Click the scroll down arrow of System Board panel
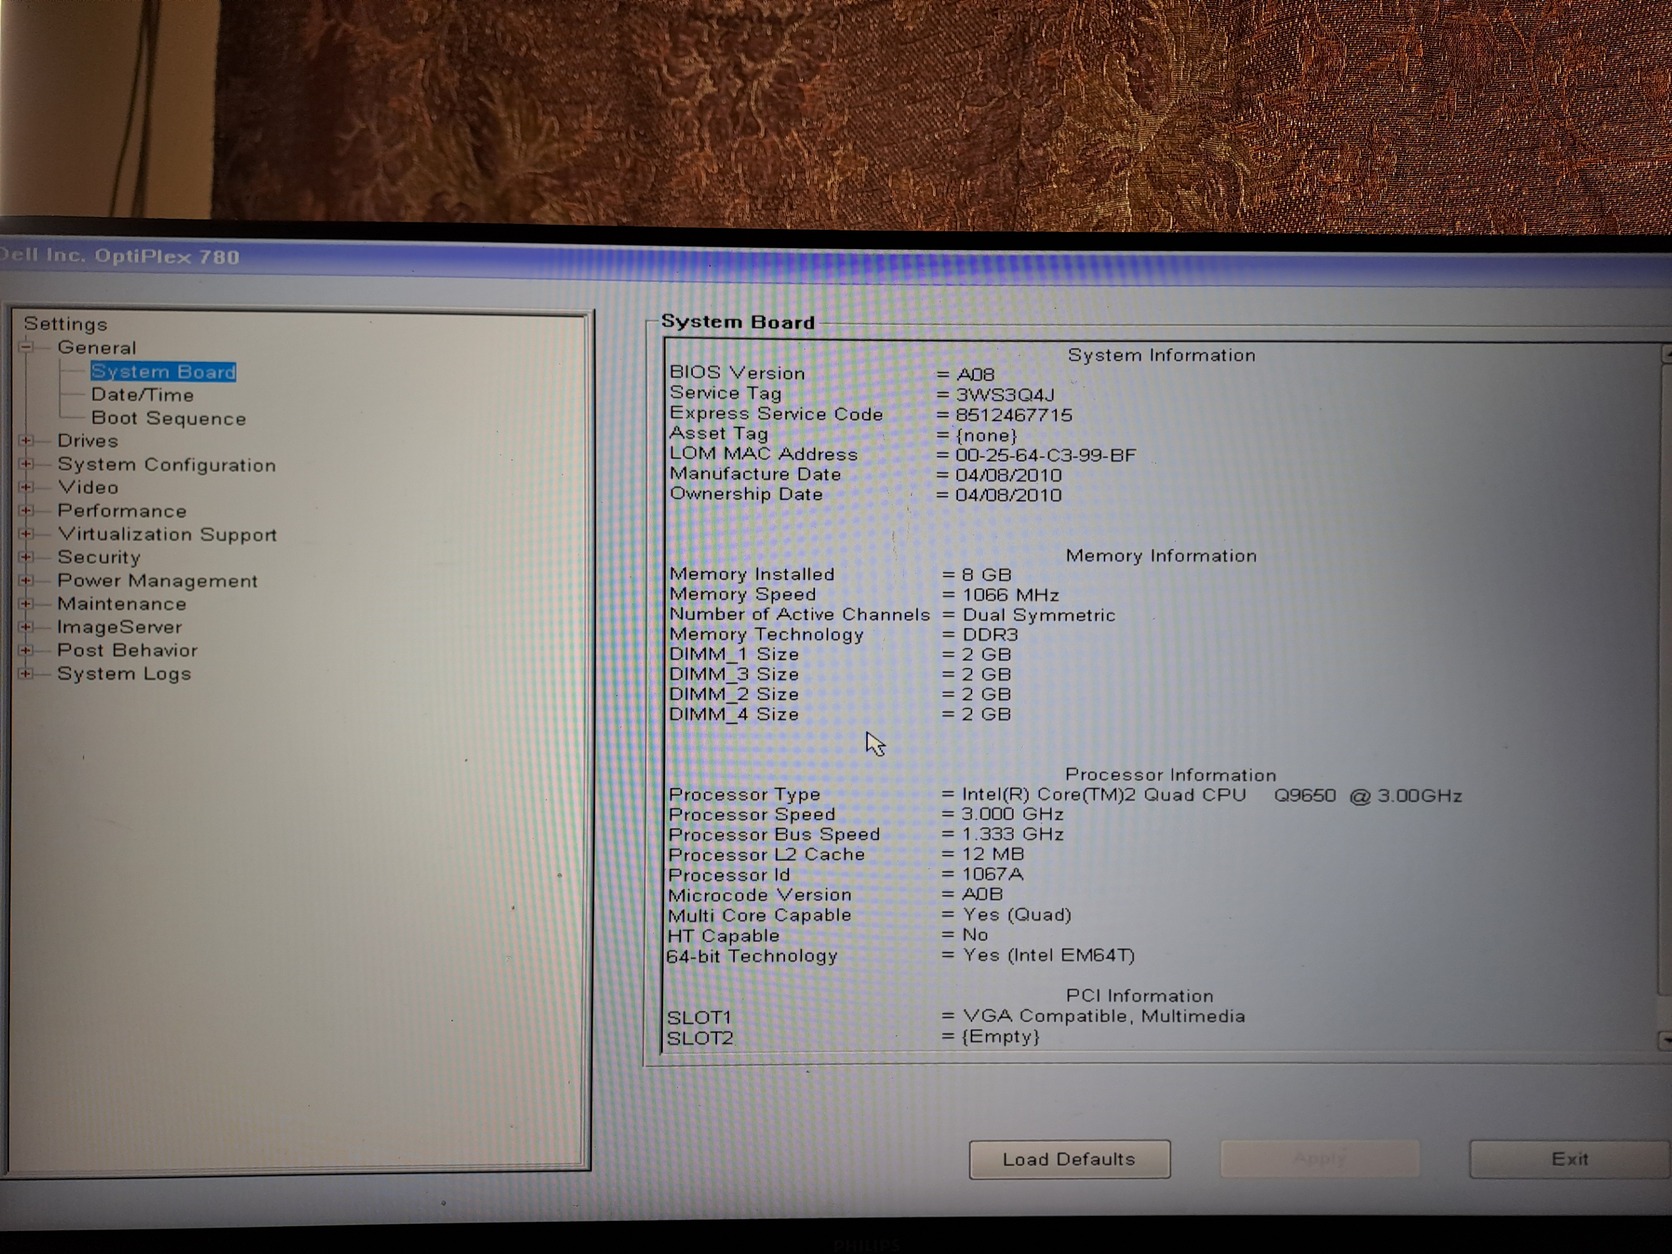Viewport: 1672px width, 1254px height. click(1665, 1041)
